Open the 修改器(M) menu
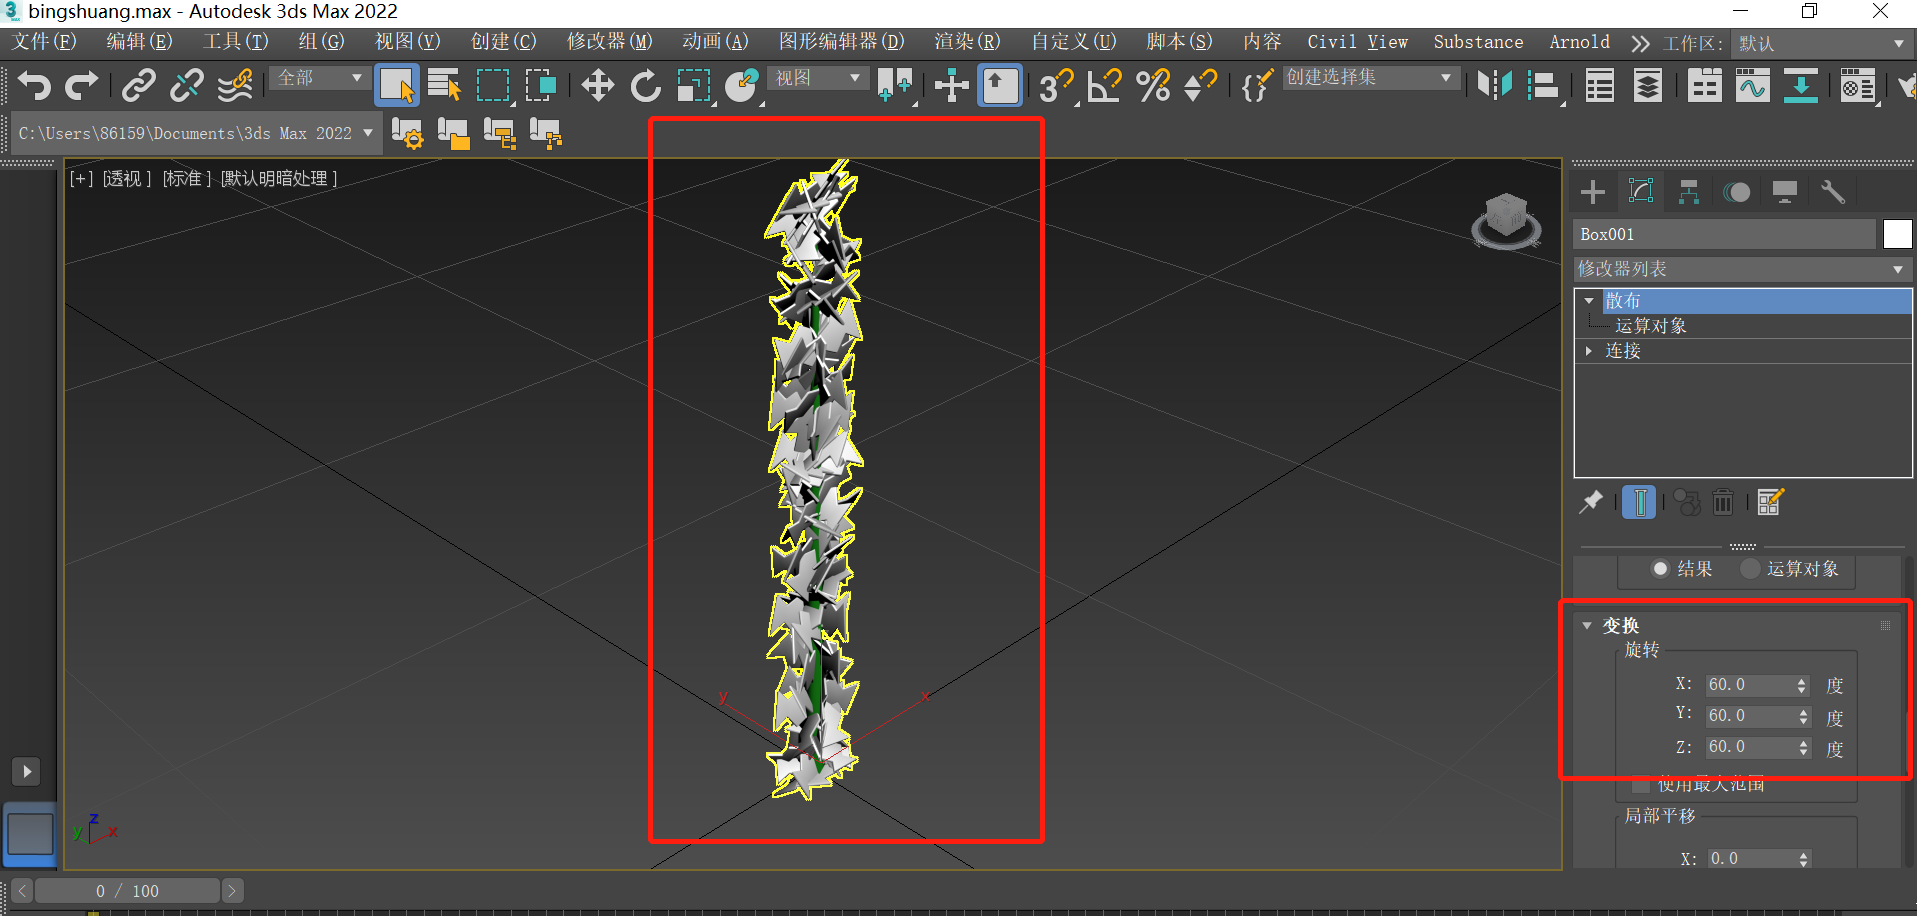This screenshot has height=916, width=1917. (x=609, y=42)
